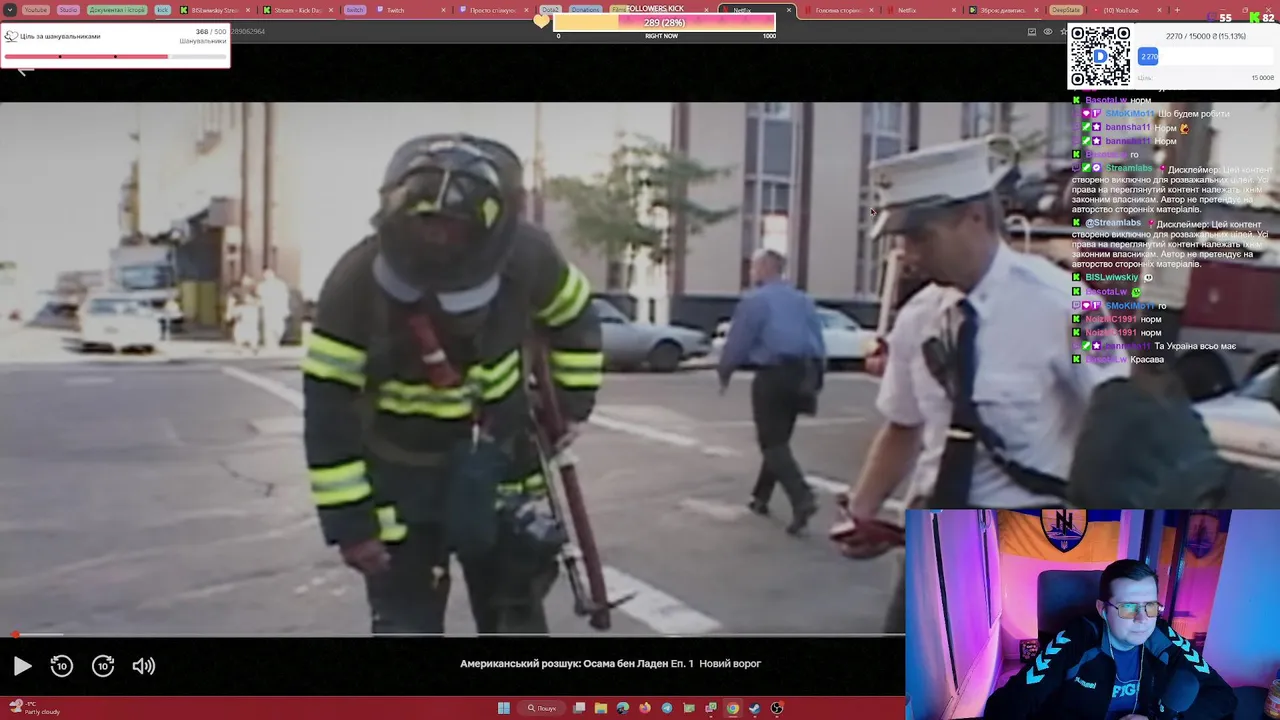1280x720 pixels.
Task: Open the Youtube tab group
Action: tap(35, 10)
